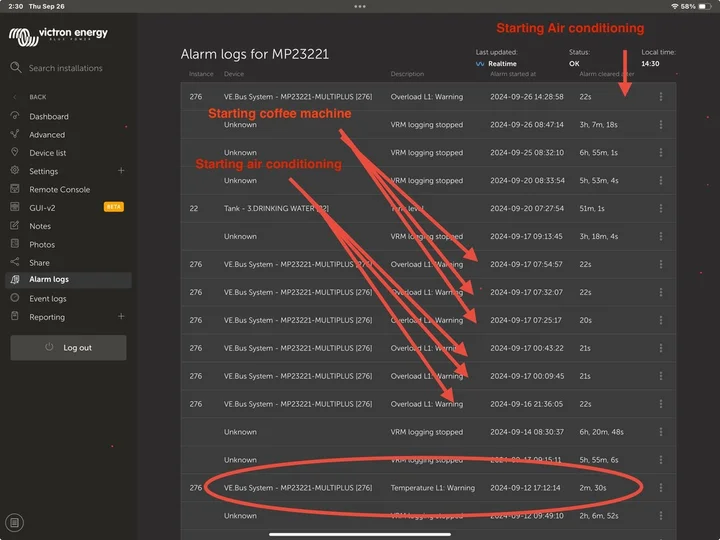Go back using the BACK link
The width and height of the screenshot is (720, 540).
click(x=38, y=97)
